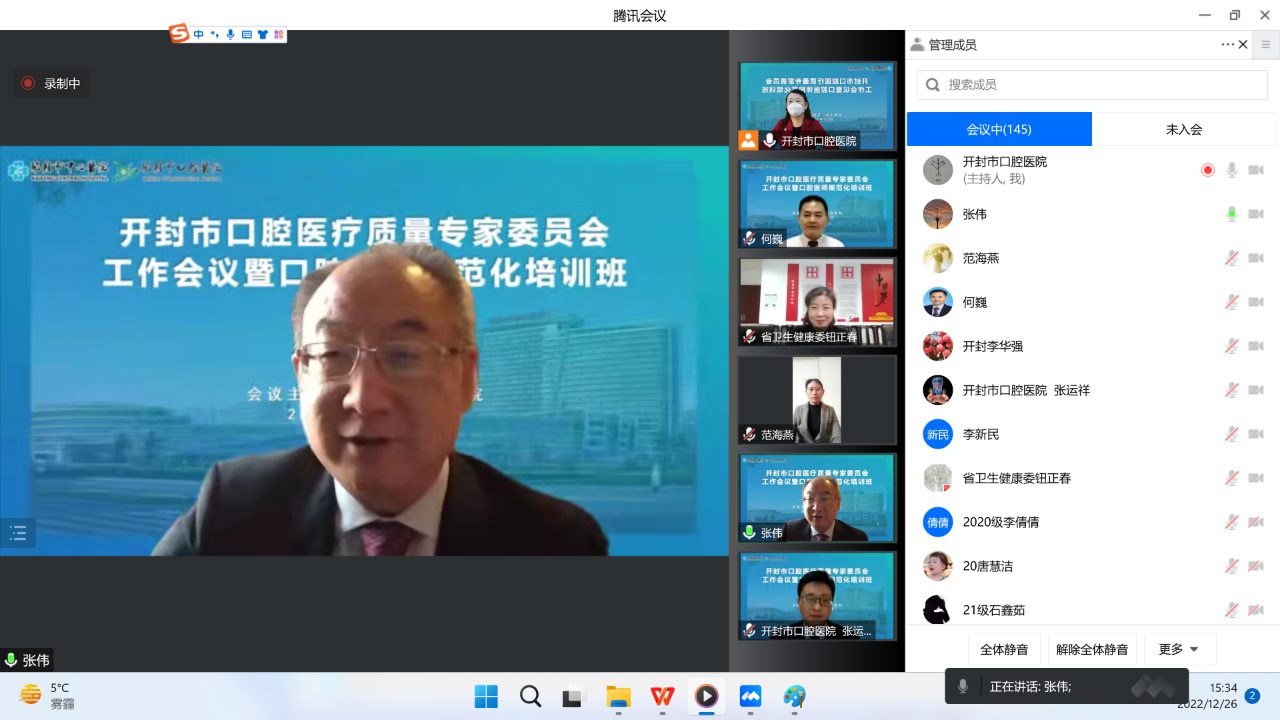Open the Sogou virtual keyboard icon
Viewport: 1280px width, 720px height.
246,34
